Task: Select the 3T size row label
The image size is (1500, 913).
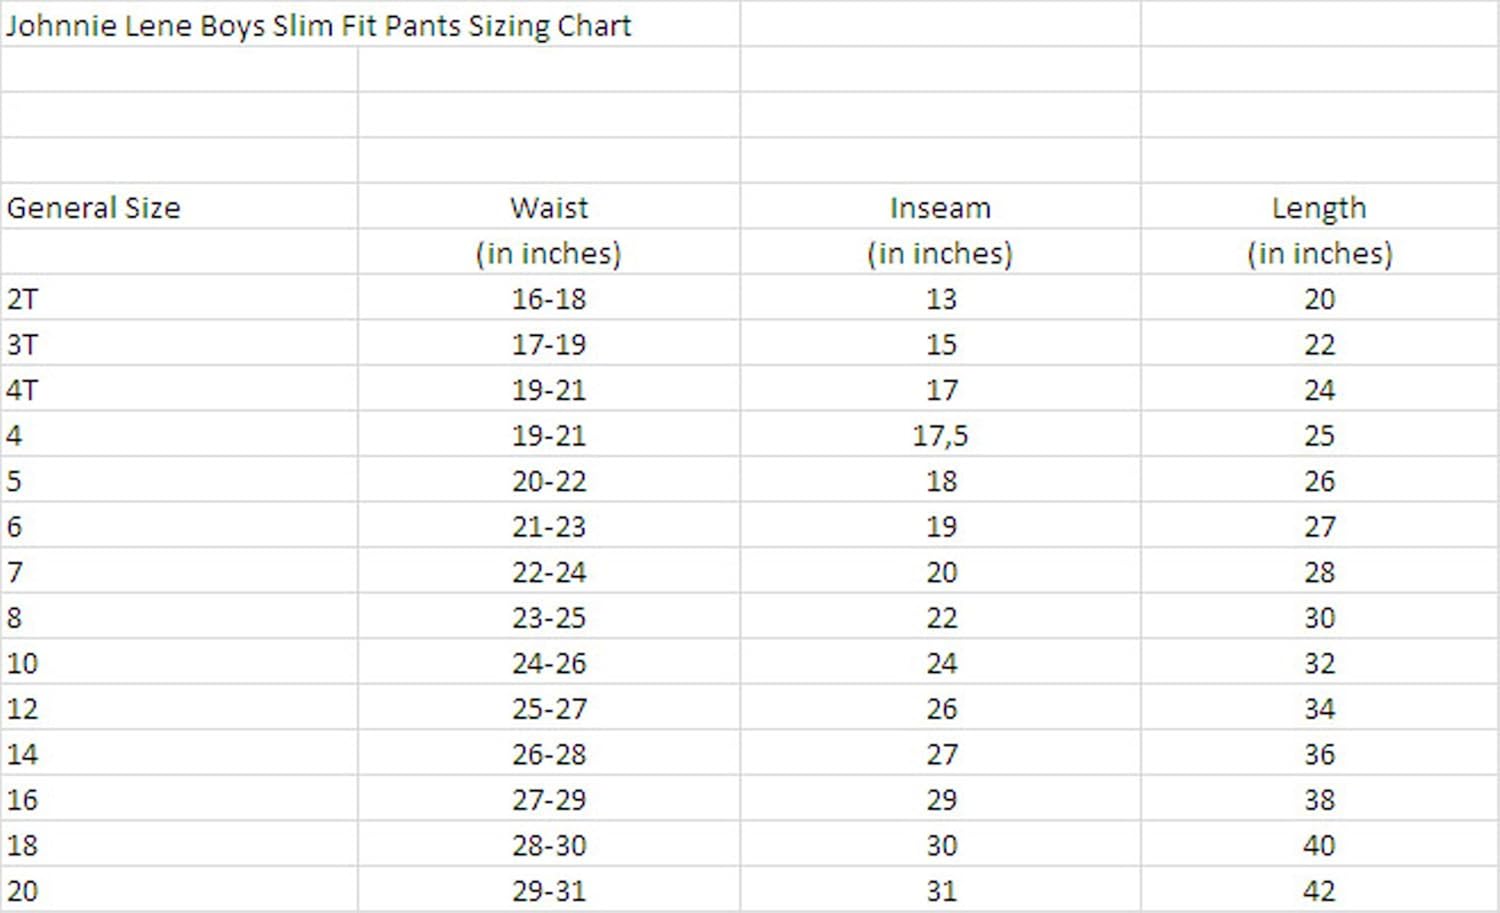Action: pyautogui.click(x=22, y=345)
